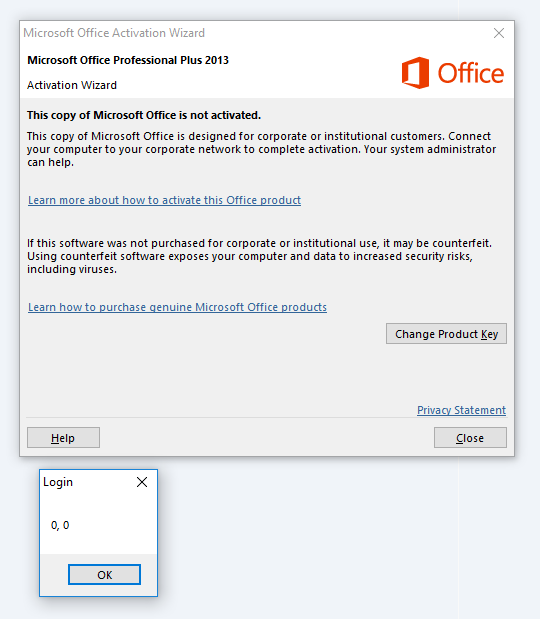This screenshot has width=540, height=619.
Task: Click the paragraph warning about counterfeit software
Action: pyautogui.click(x=259, y=256)
